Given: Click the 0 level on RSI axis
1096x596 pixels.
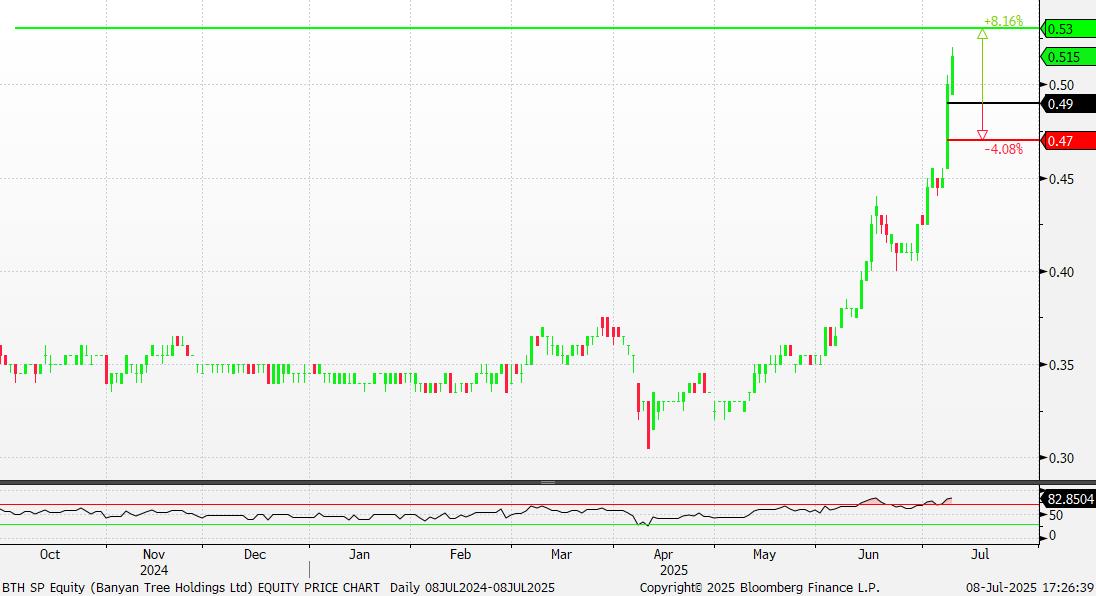Looking at the screenshot, I should (1052, 536).
